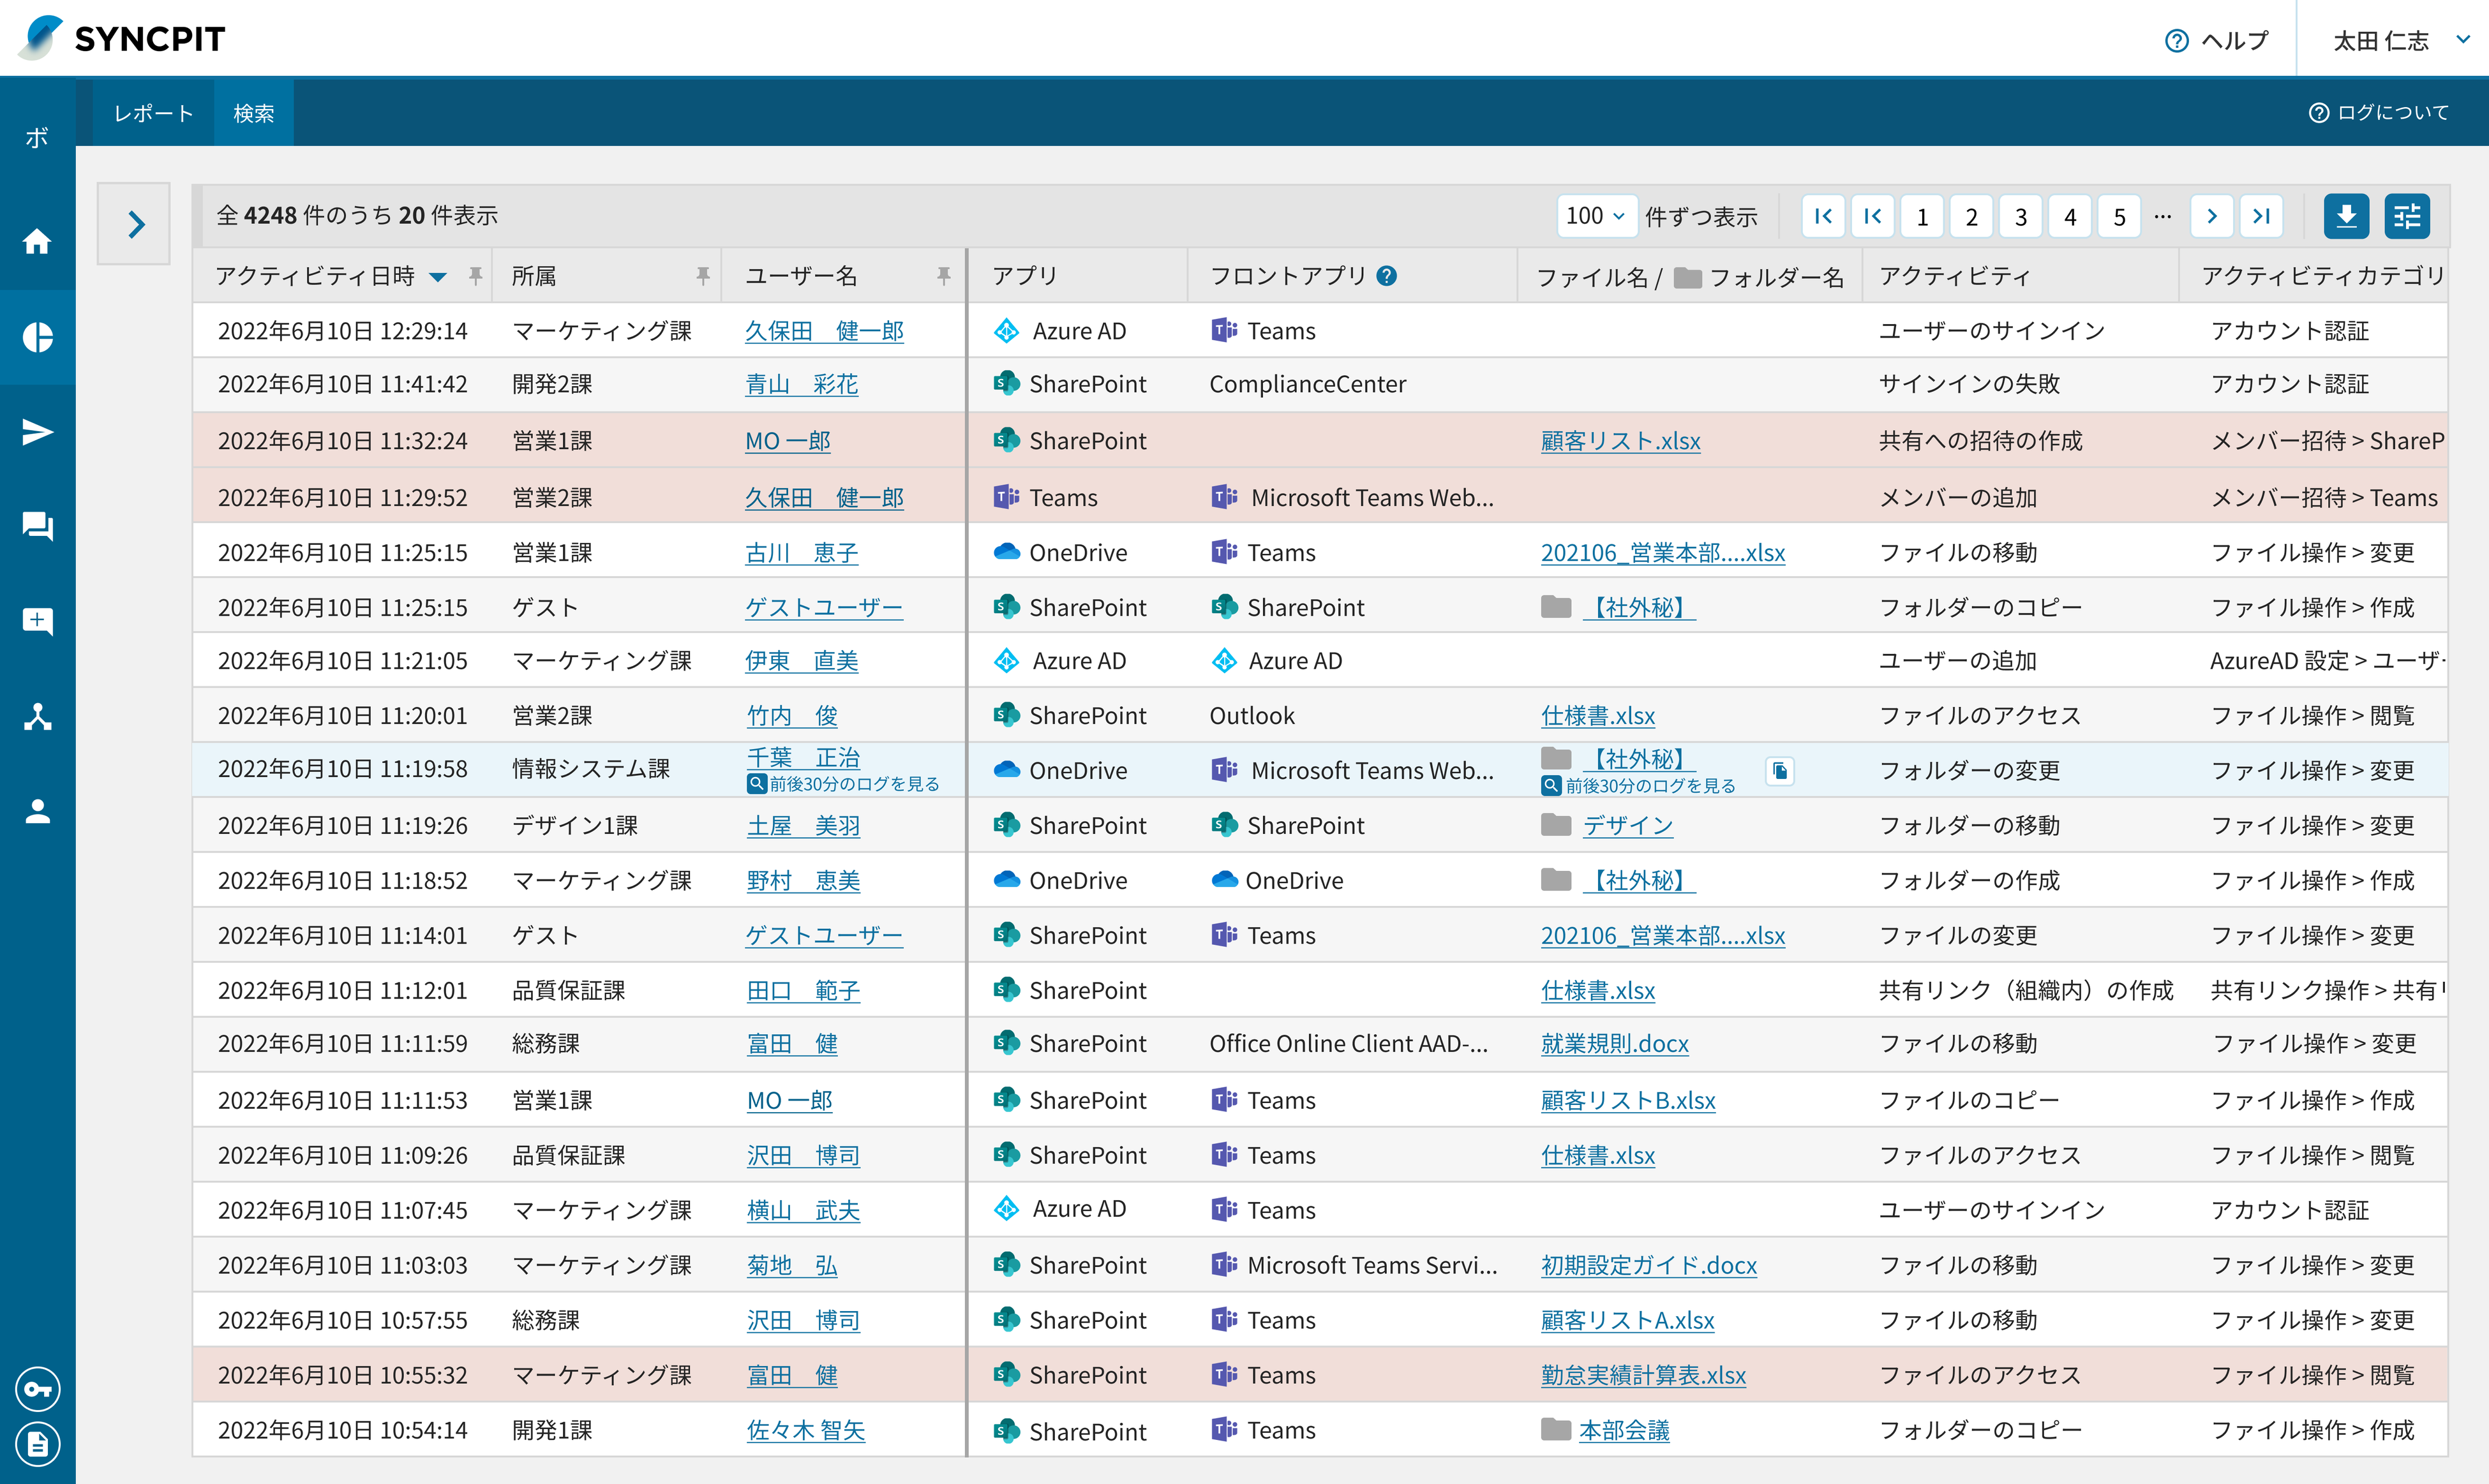Toggle pin on ユーザー名 column
The height and width of the screenshot is (1484, 2489).
(943, 275)
